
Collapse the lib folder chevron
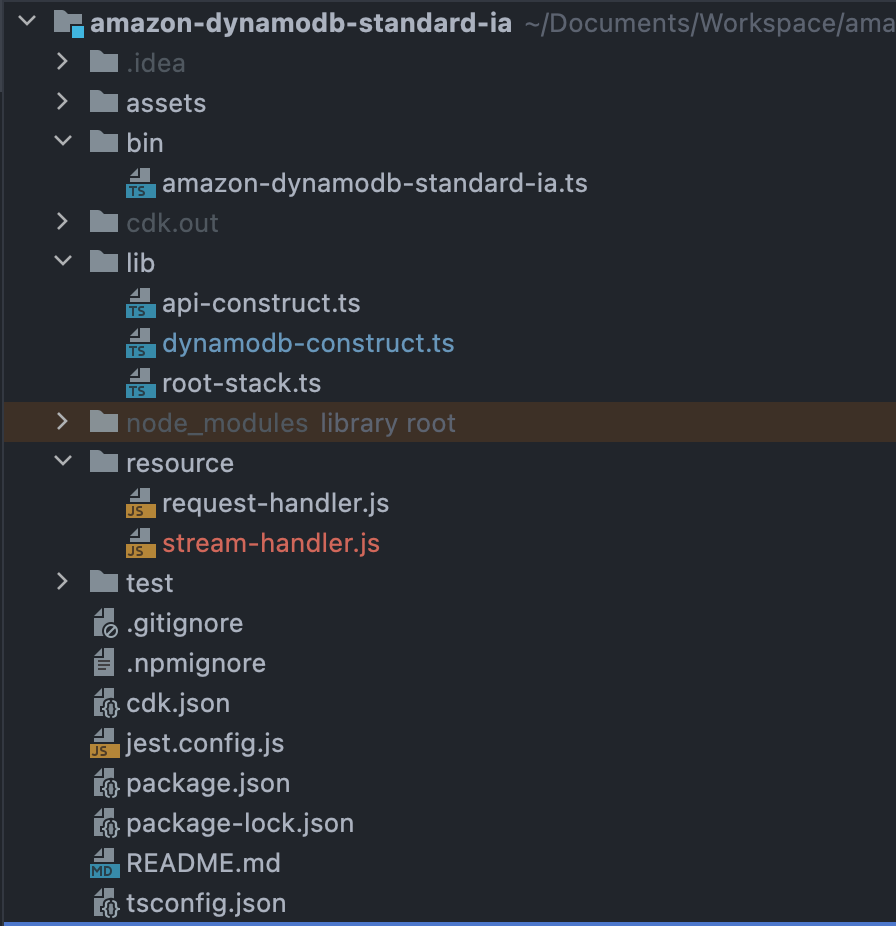tap(63, 261)
